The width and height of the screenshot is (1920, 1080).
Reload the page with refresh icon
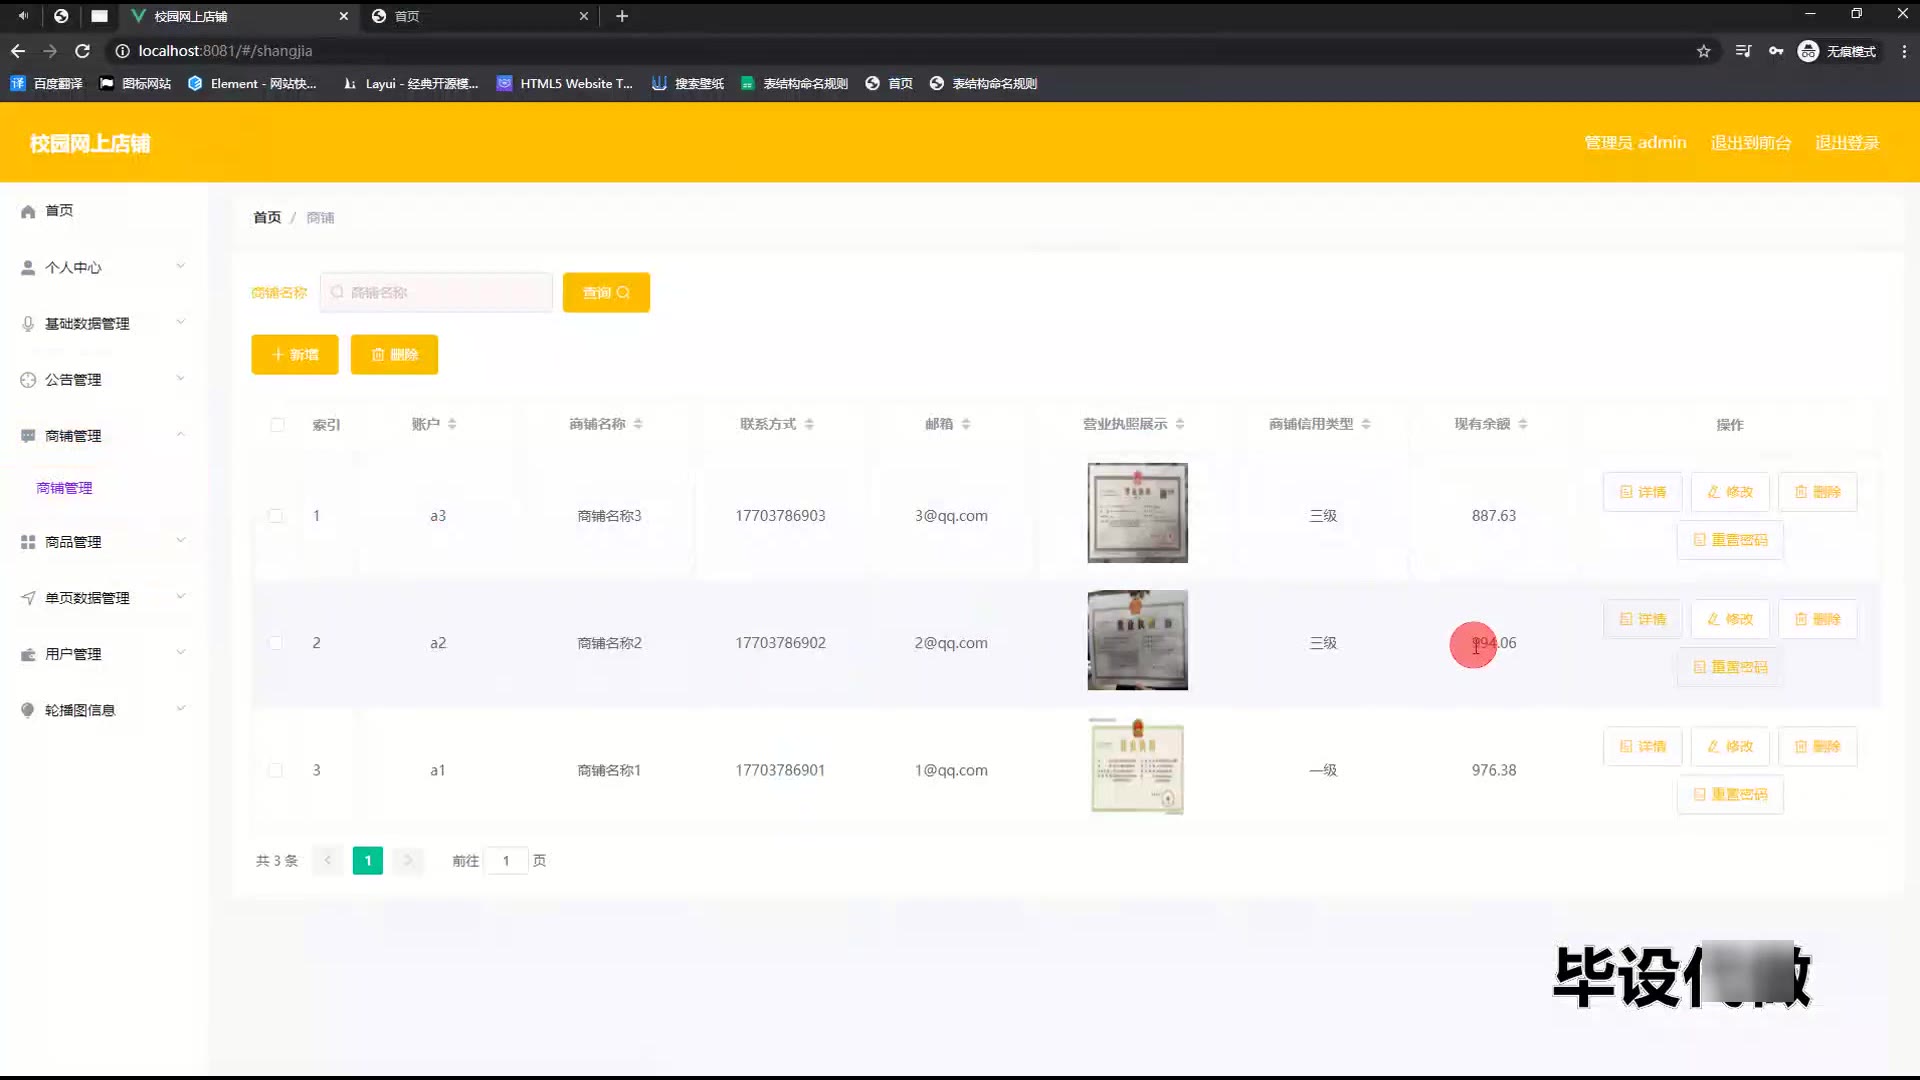point(83,51)
